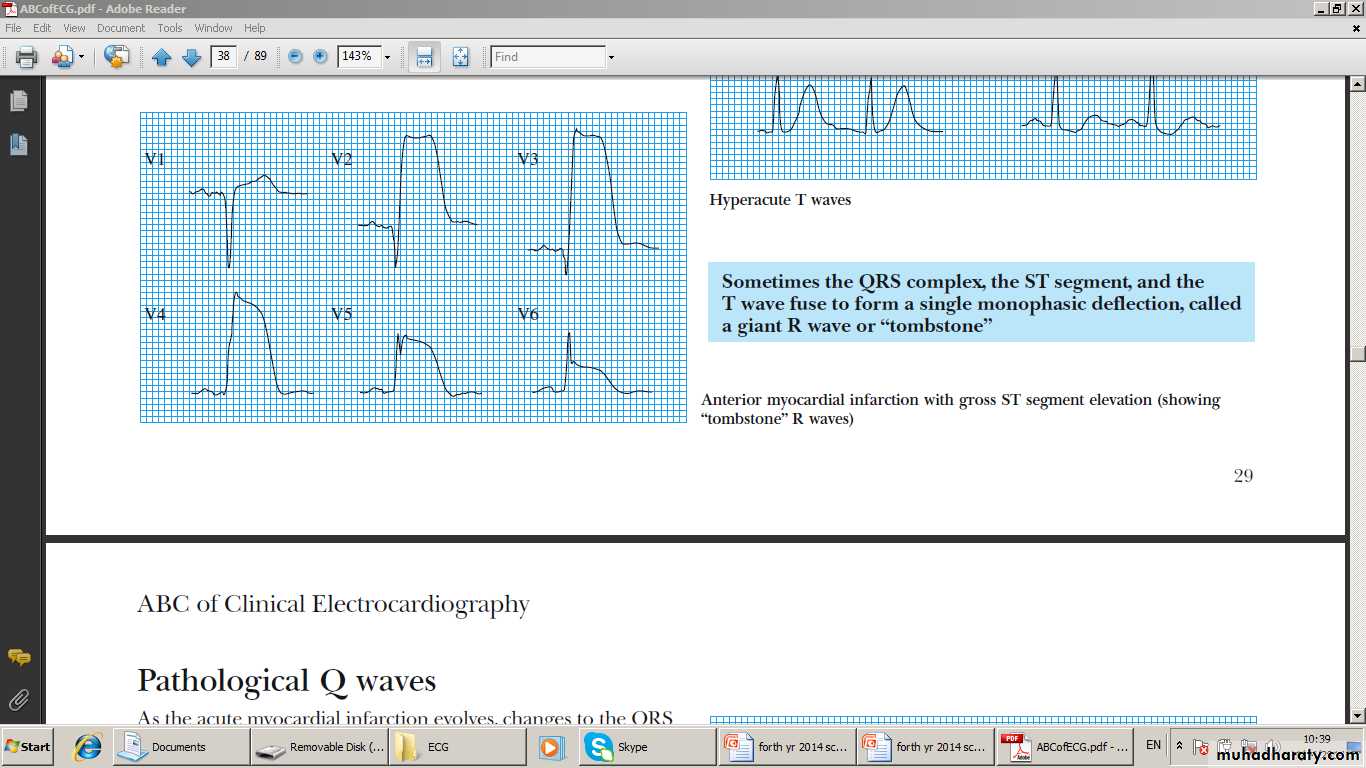This screenshot has height=768, width=1366.
Task: Open the Comments panel in sidebar
Action: coord(18,657)
